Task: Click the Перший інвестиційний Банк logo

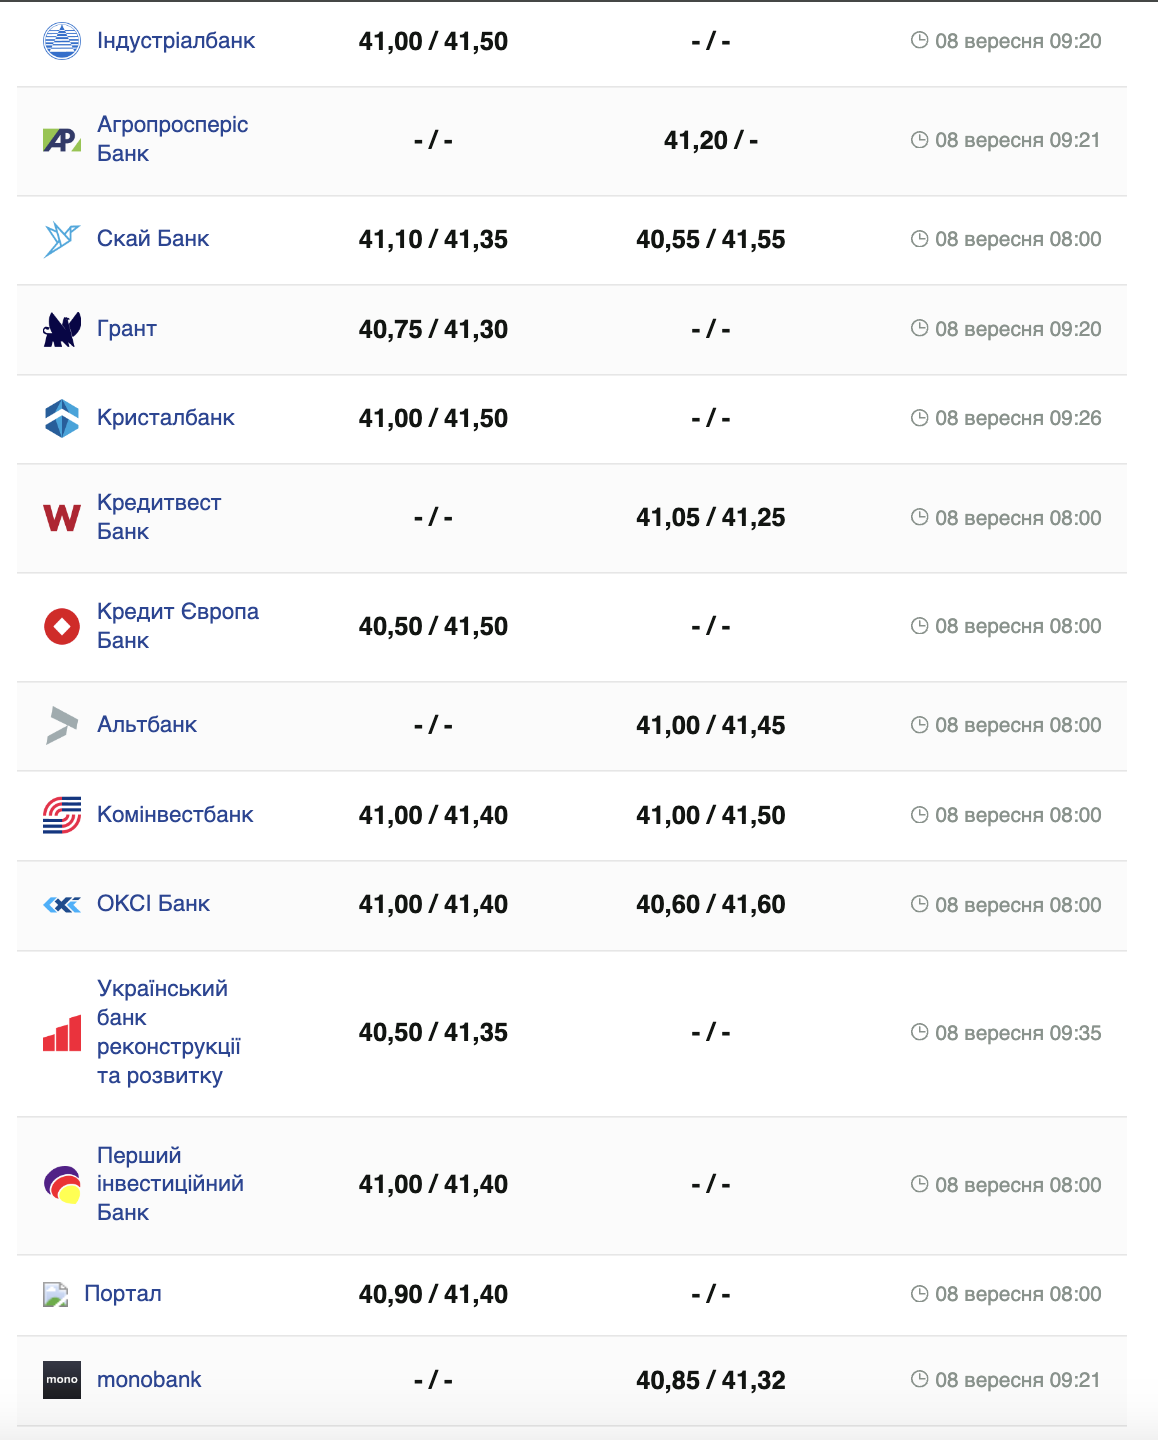Action: coord(62,1185)
